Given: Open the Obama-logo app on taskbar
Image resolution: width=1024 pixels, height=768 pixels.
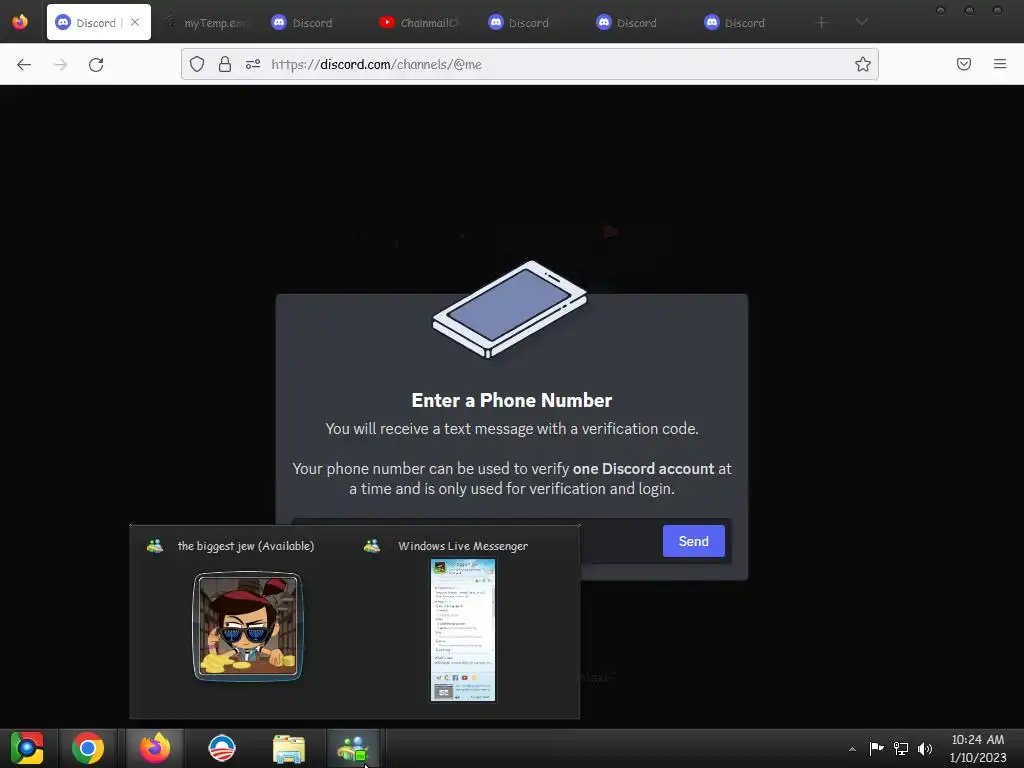Looking at the screenshot, I should [x=221, y=748].
